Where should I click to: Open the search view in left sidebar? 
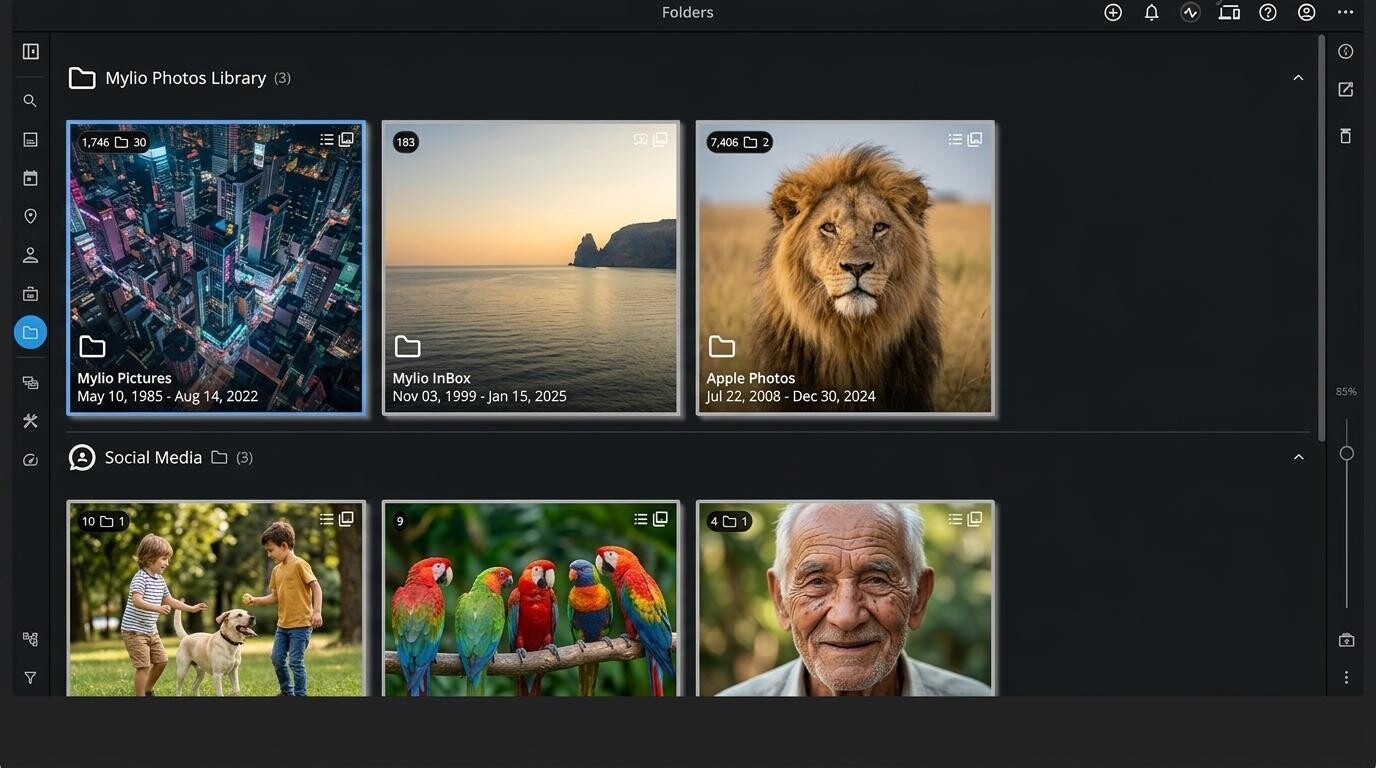pos(30,101)
